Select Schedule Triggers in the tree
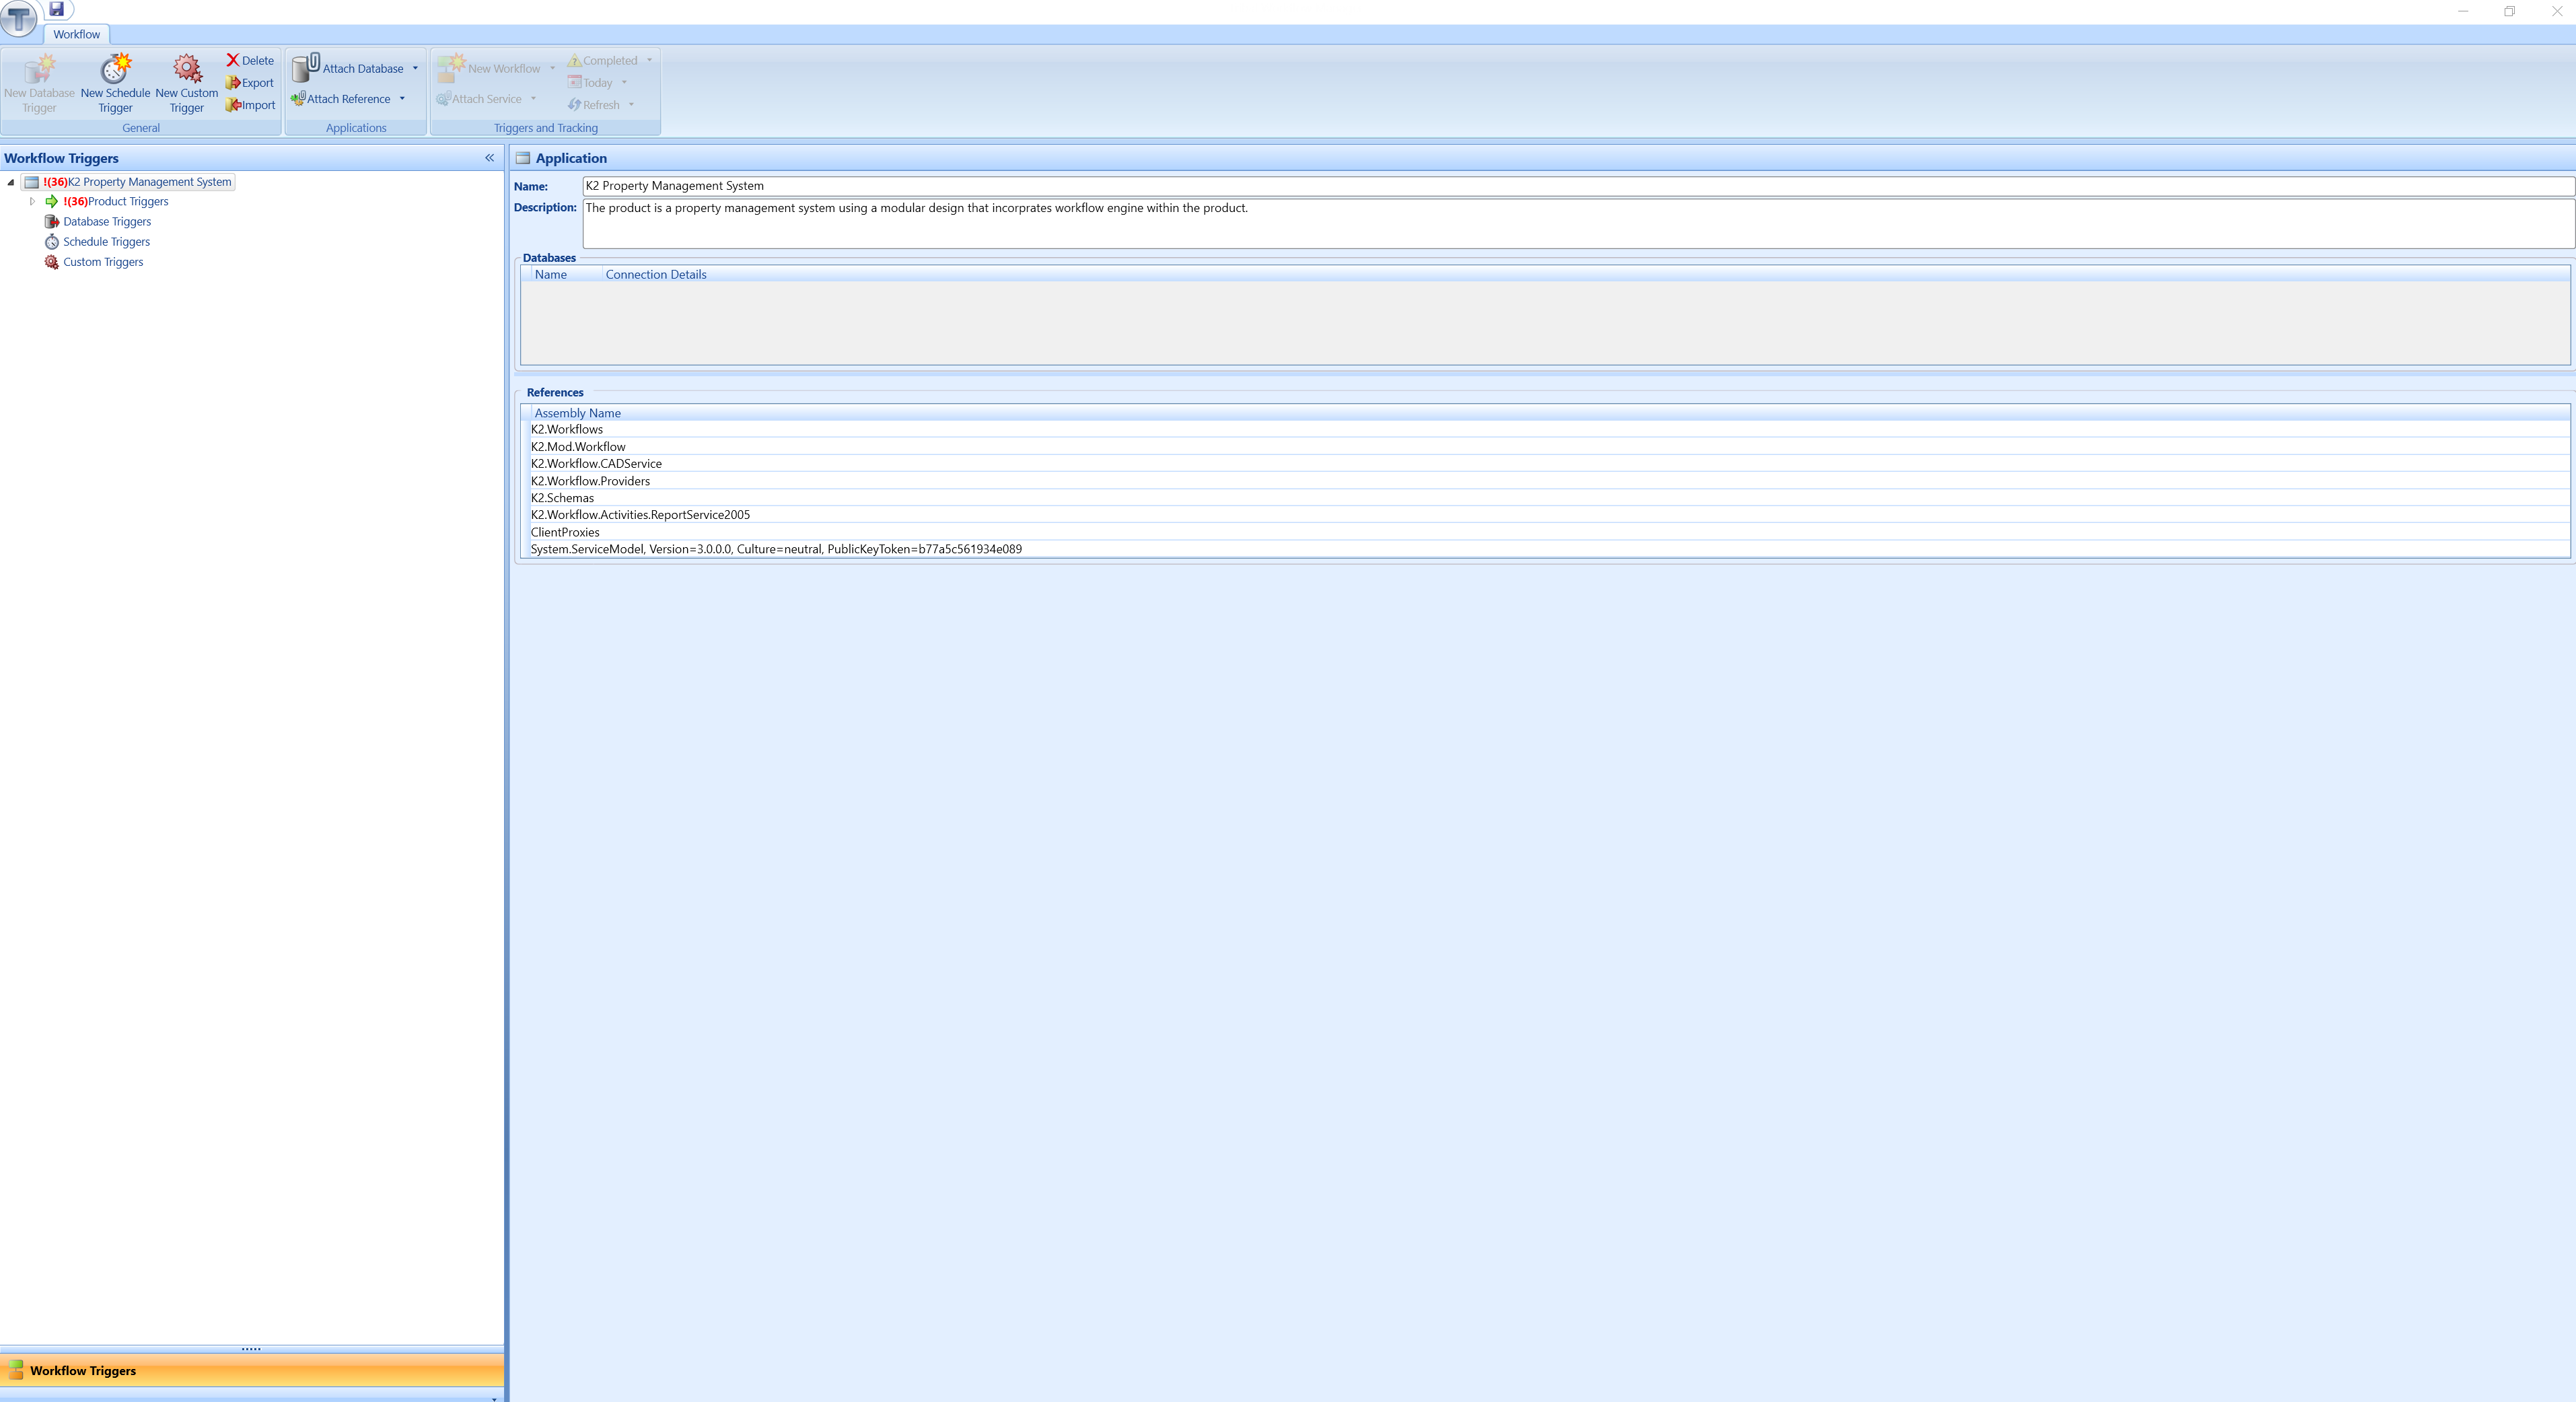The height and width of the screenshot is (1402, 2576). click(106, 241)
